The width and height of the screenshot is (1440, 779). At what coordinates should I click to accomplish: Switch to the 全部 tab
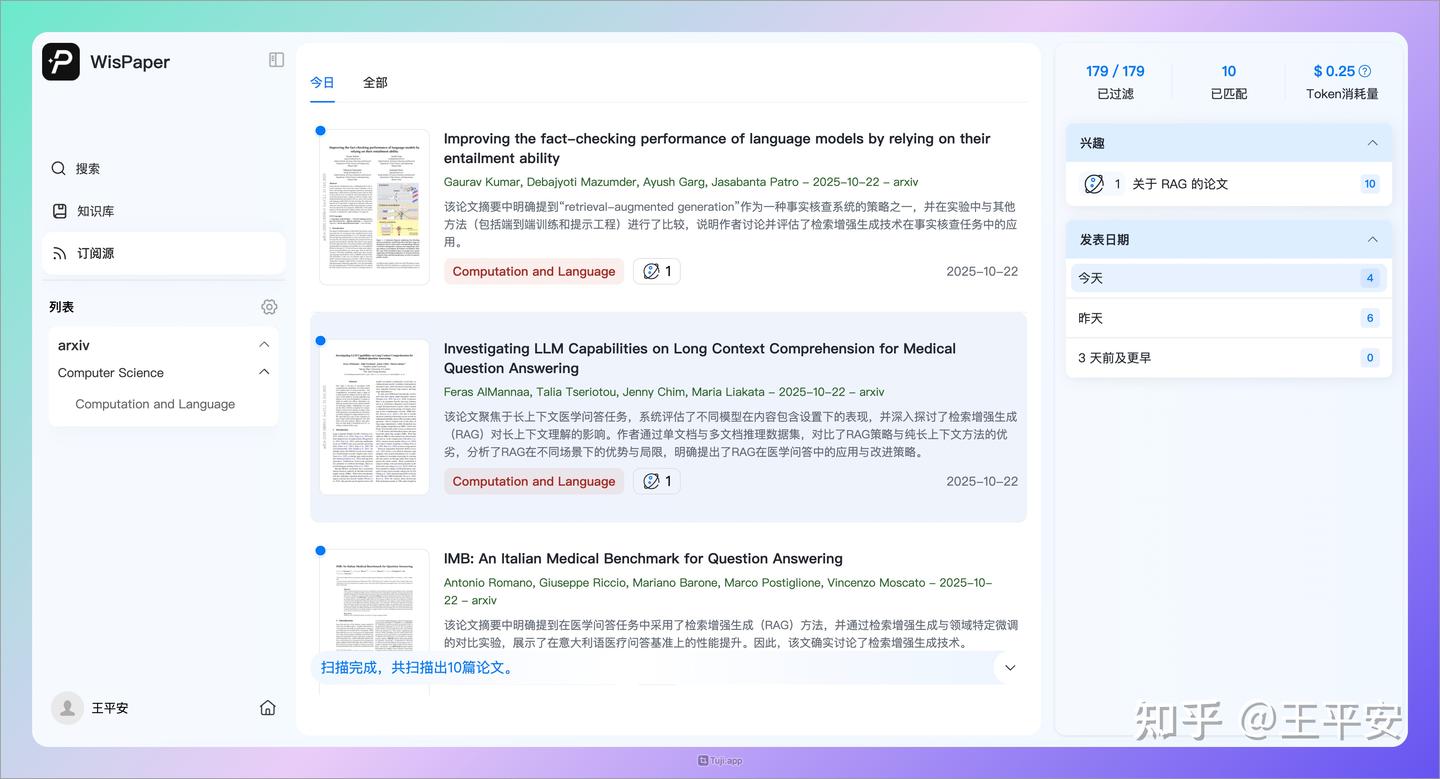point(375,82)
